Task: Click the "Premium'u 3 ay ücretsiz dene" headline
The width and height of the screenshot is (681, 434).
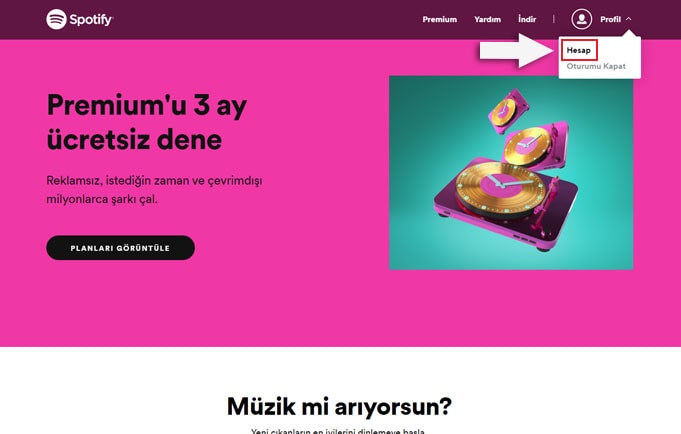Action: 147,122
